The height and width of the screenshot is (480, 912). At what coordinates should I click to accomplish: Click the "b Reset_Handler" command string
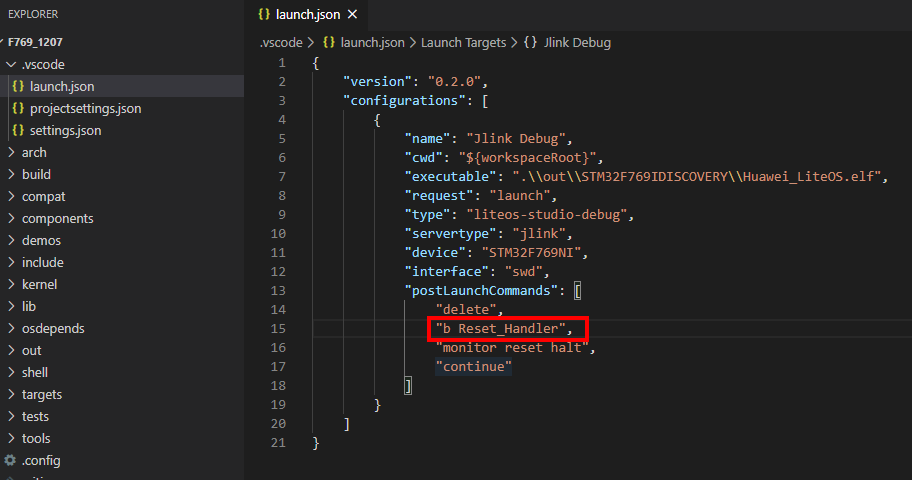[501, 329]
